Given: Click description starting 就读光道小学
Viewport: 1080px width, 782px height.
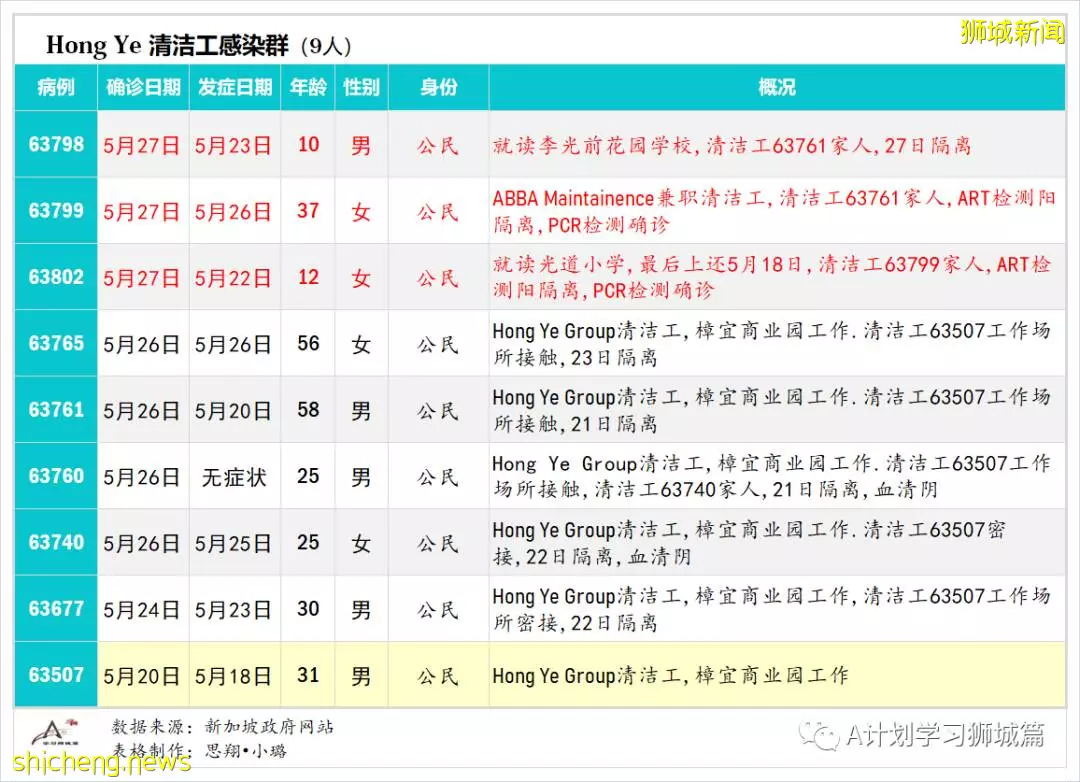Looking at the screenshot, I should pos(772,277).
